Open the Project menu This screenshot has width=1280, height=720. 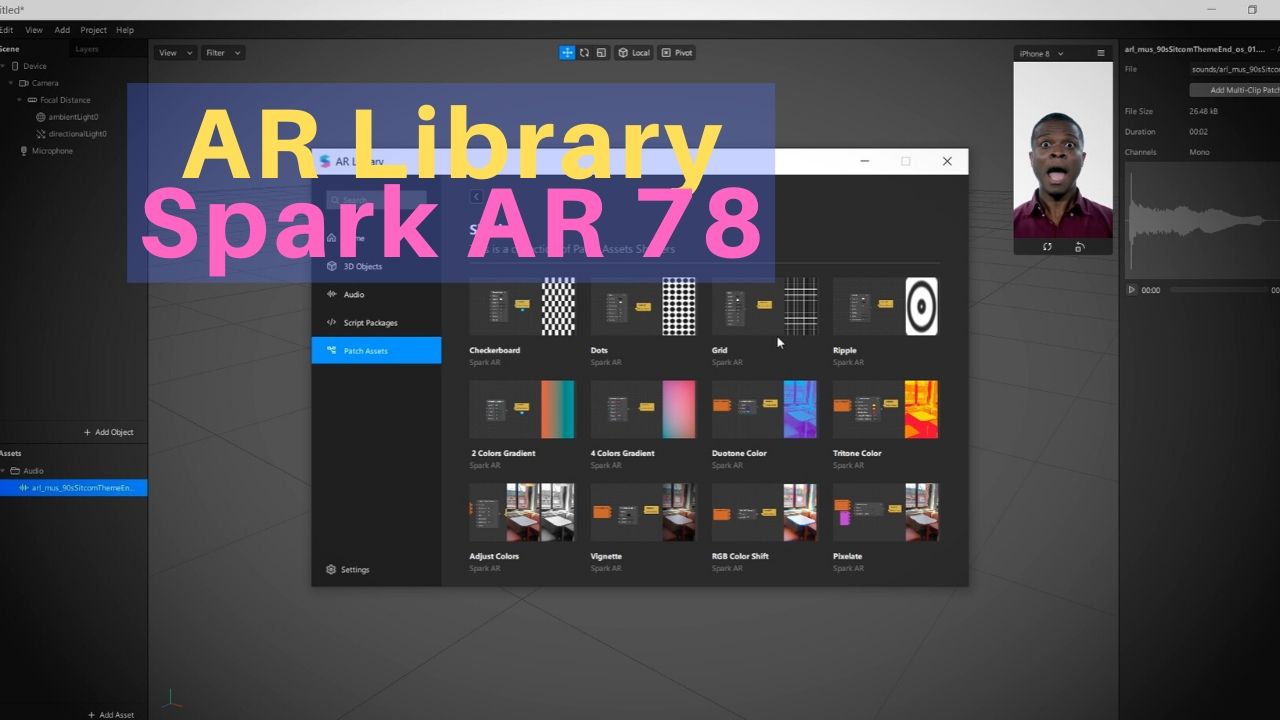pyautogui.click(x=93, y=30)
